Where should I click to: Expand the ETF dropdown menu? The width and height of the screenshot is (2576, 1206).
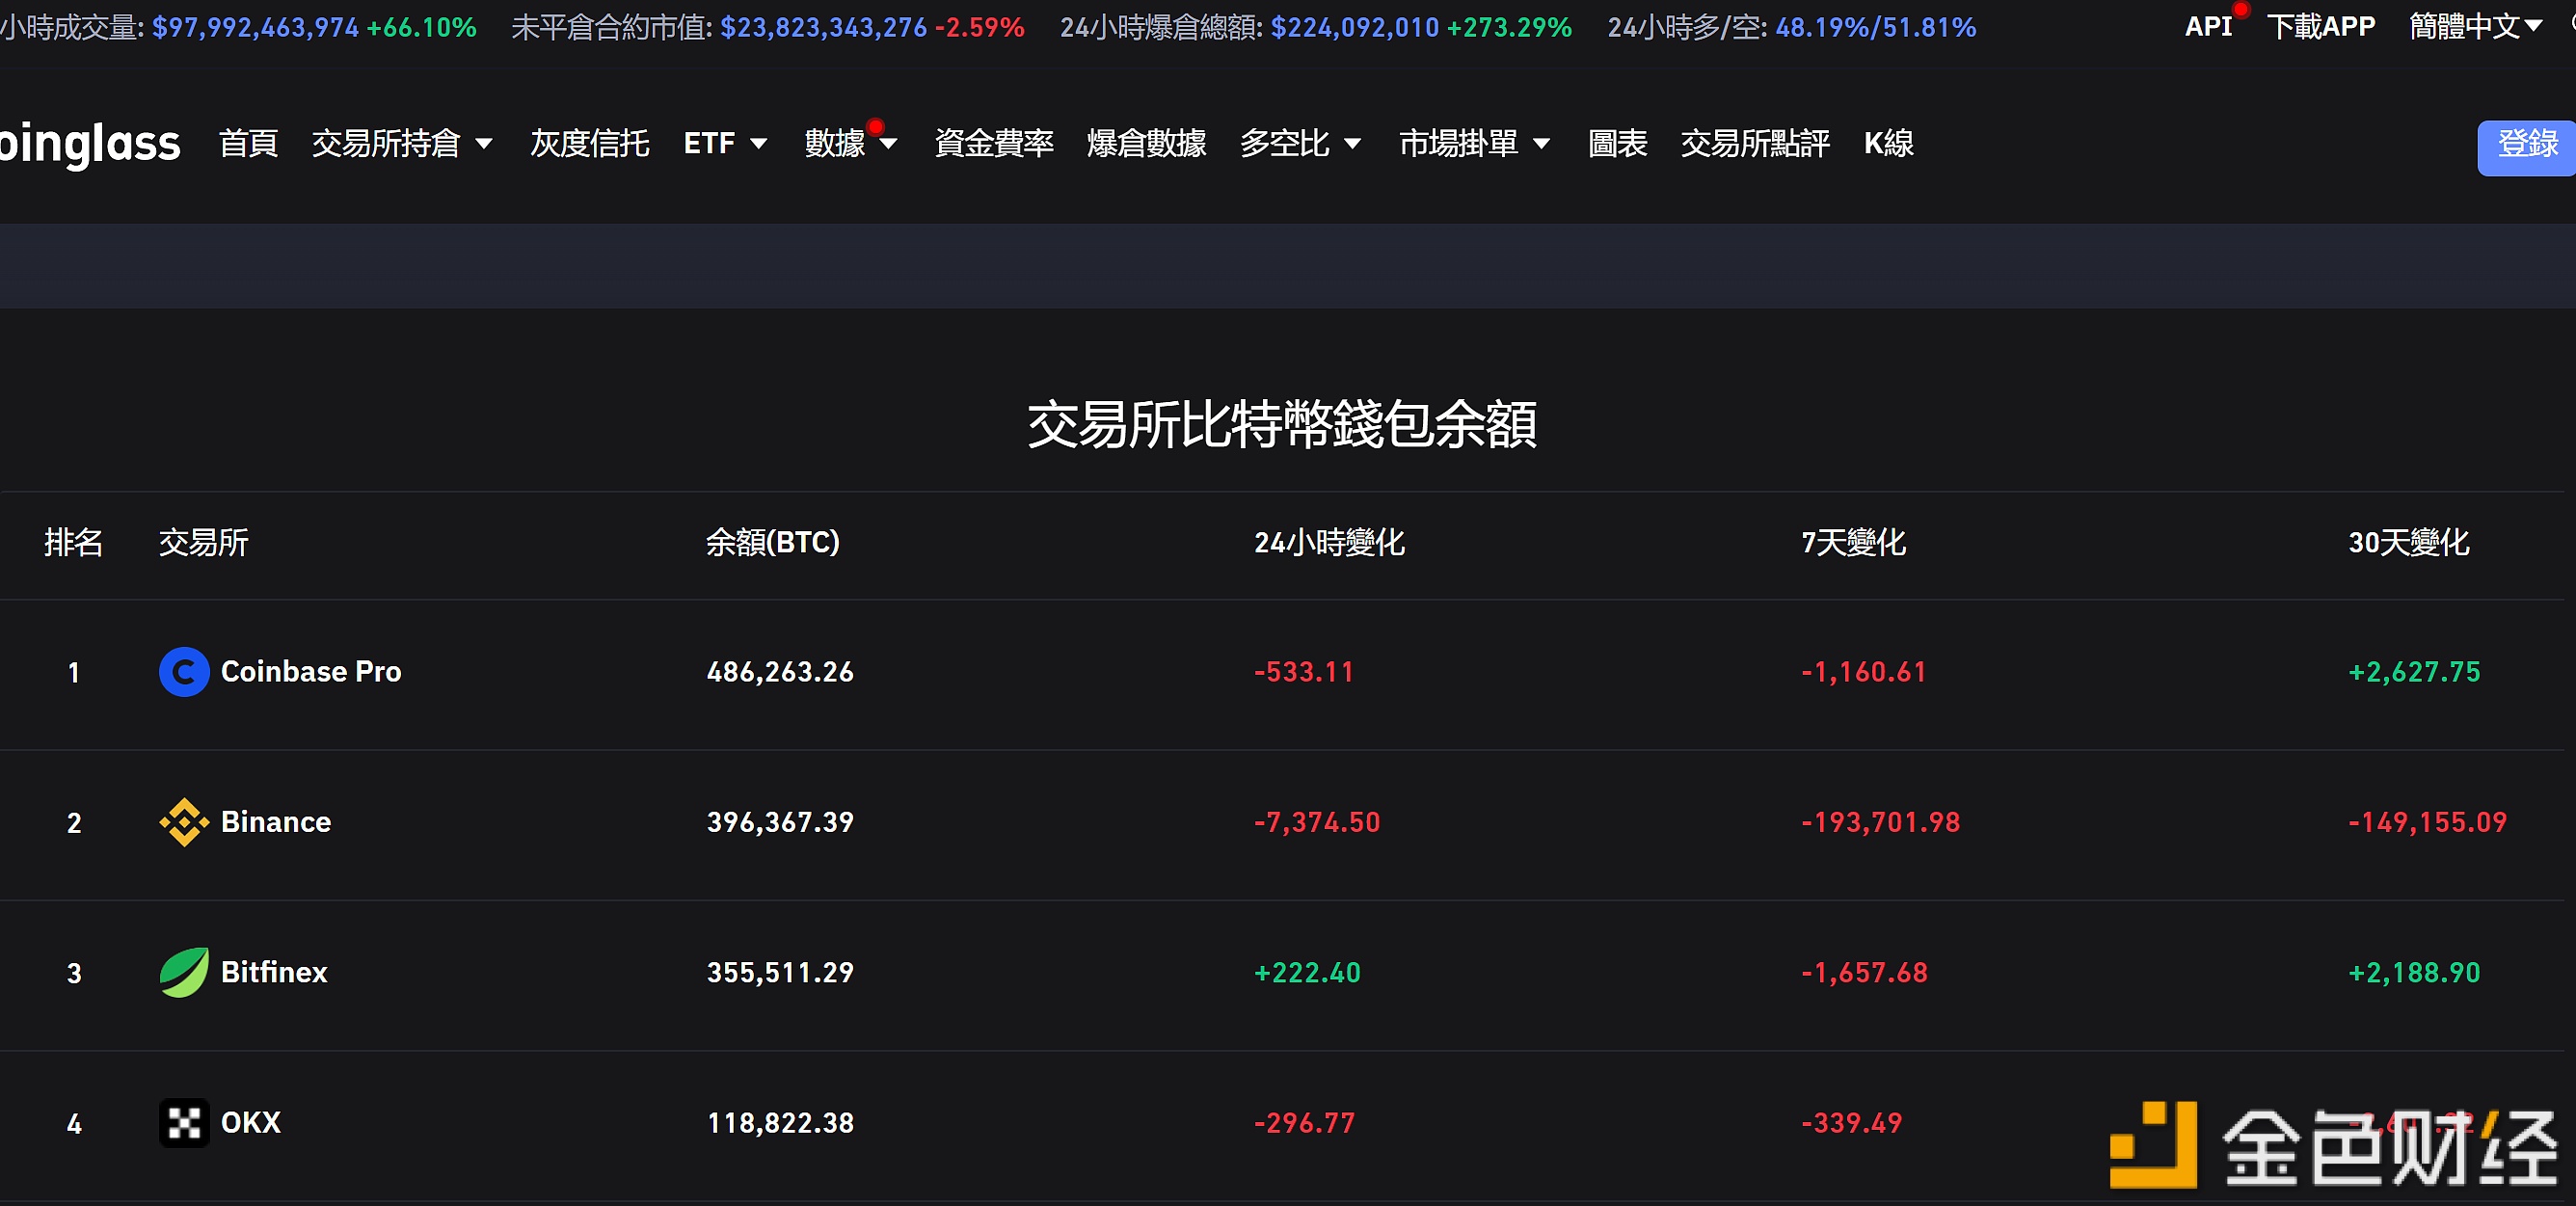pyautogui.click(x=725, y=144)
